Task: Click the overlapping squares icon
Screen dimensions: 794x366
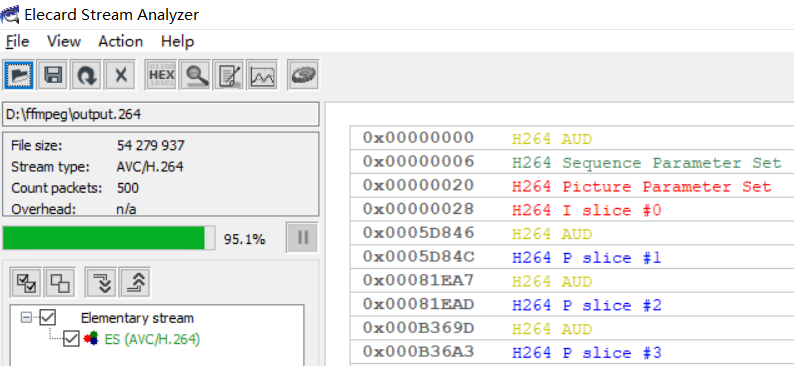Action: [x=60, y=282]
